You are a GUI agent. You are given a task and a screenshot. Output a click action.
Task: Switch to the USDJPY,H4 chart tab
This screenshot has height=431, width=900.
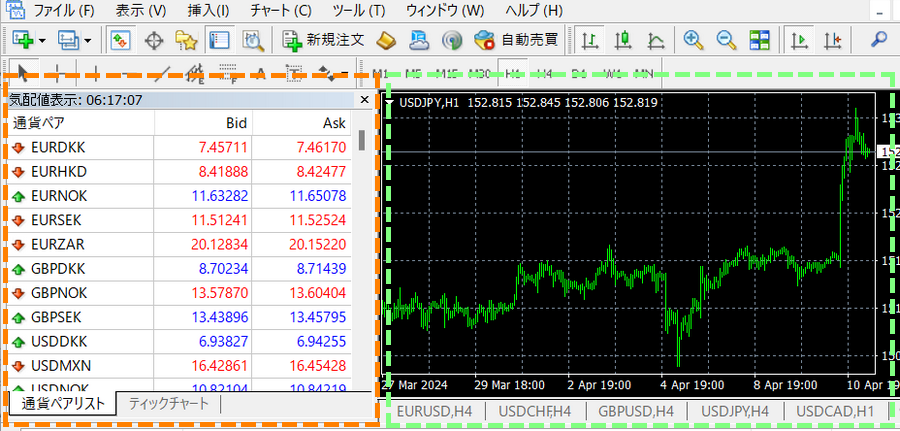pos(735,411)
